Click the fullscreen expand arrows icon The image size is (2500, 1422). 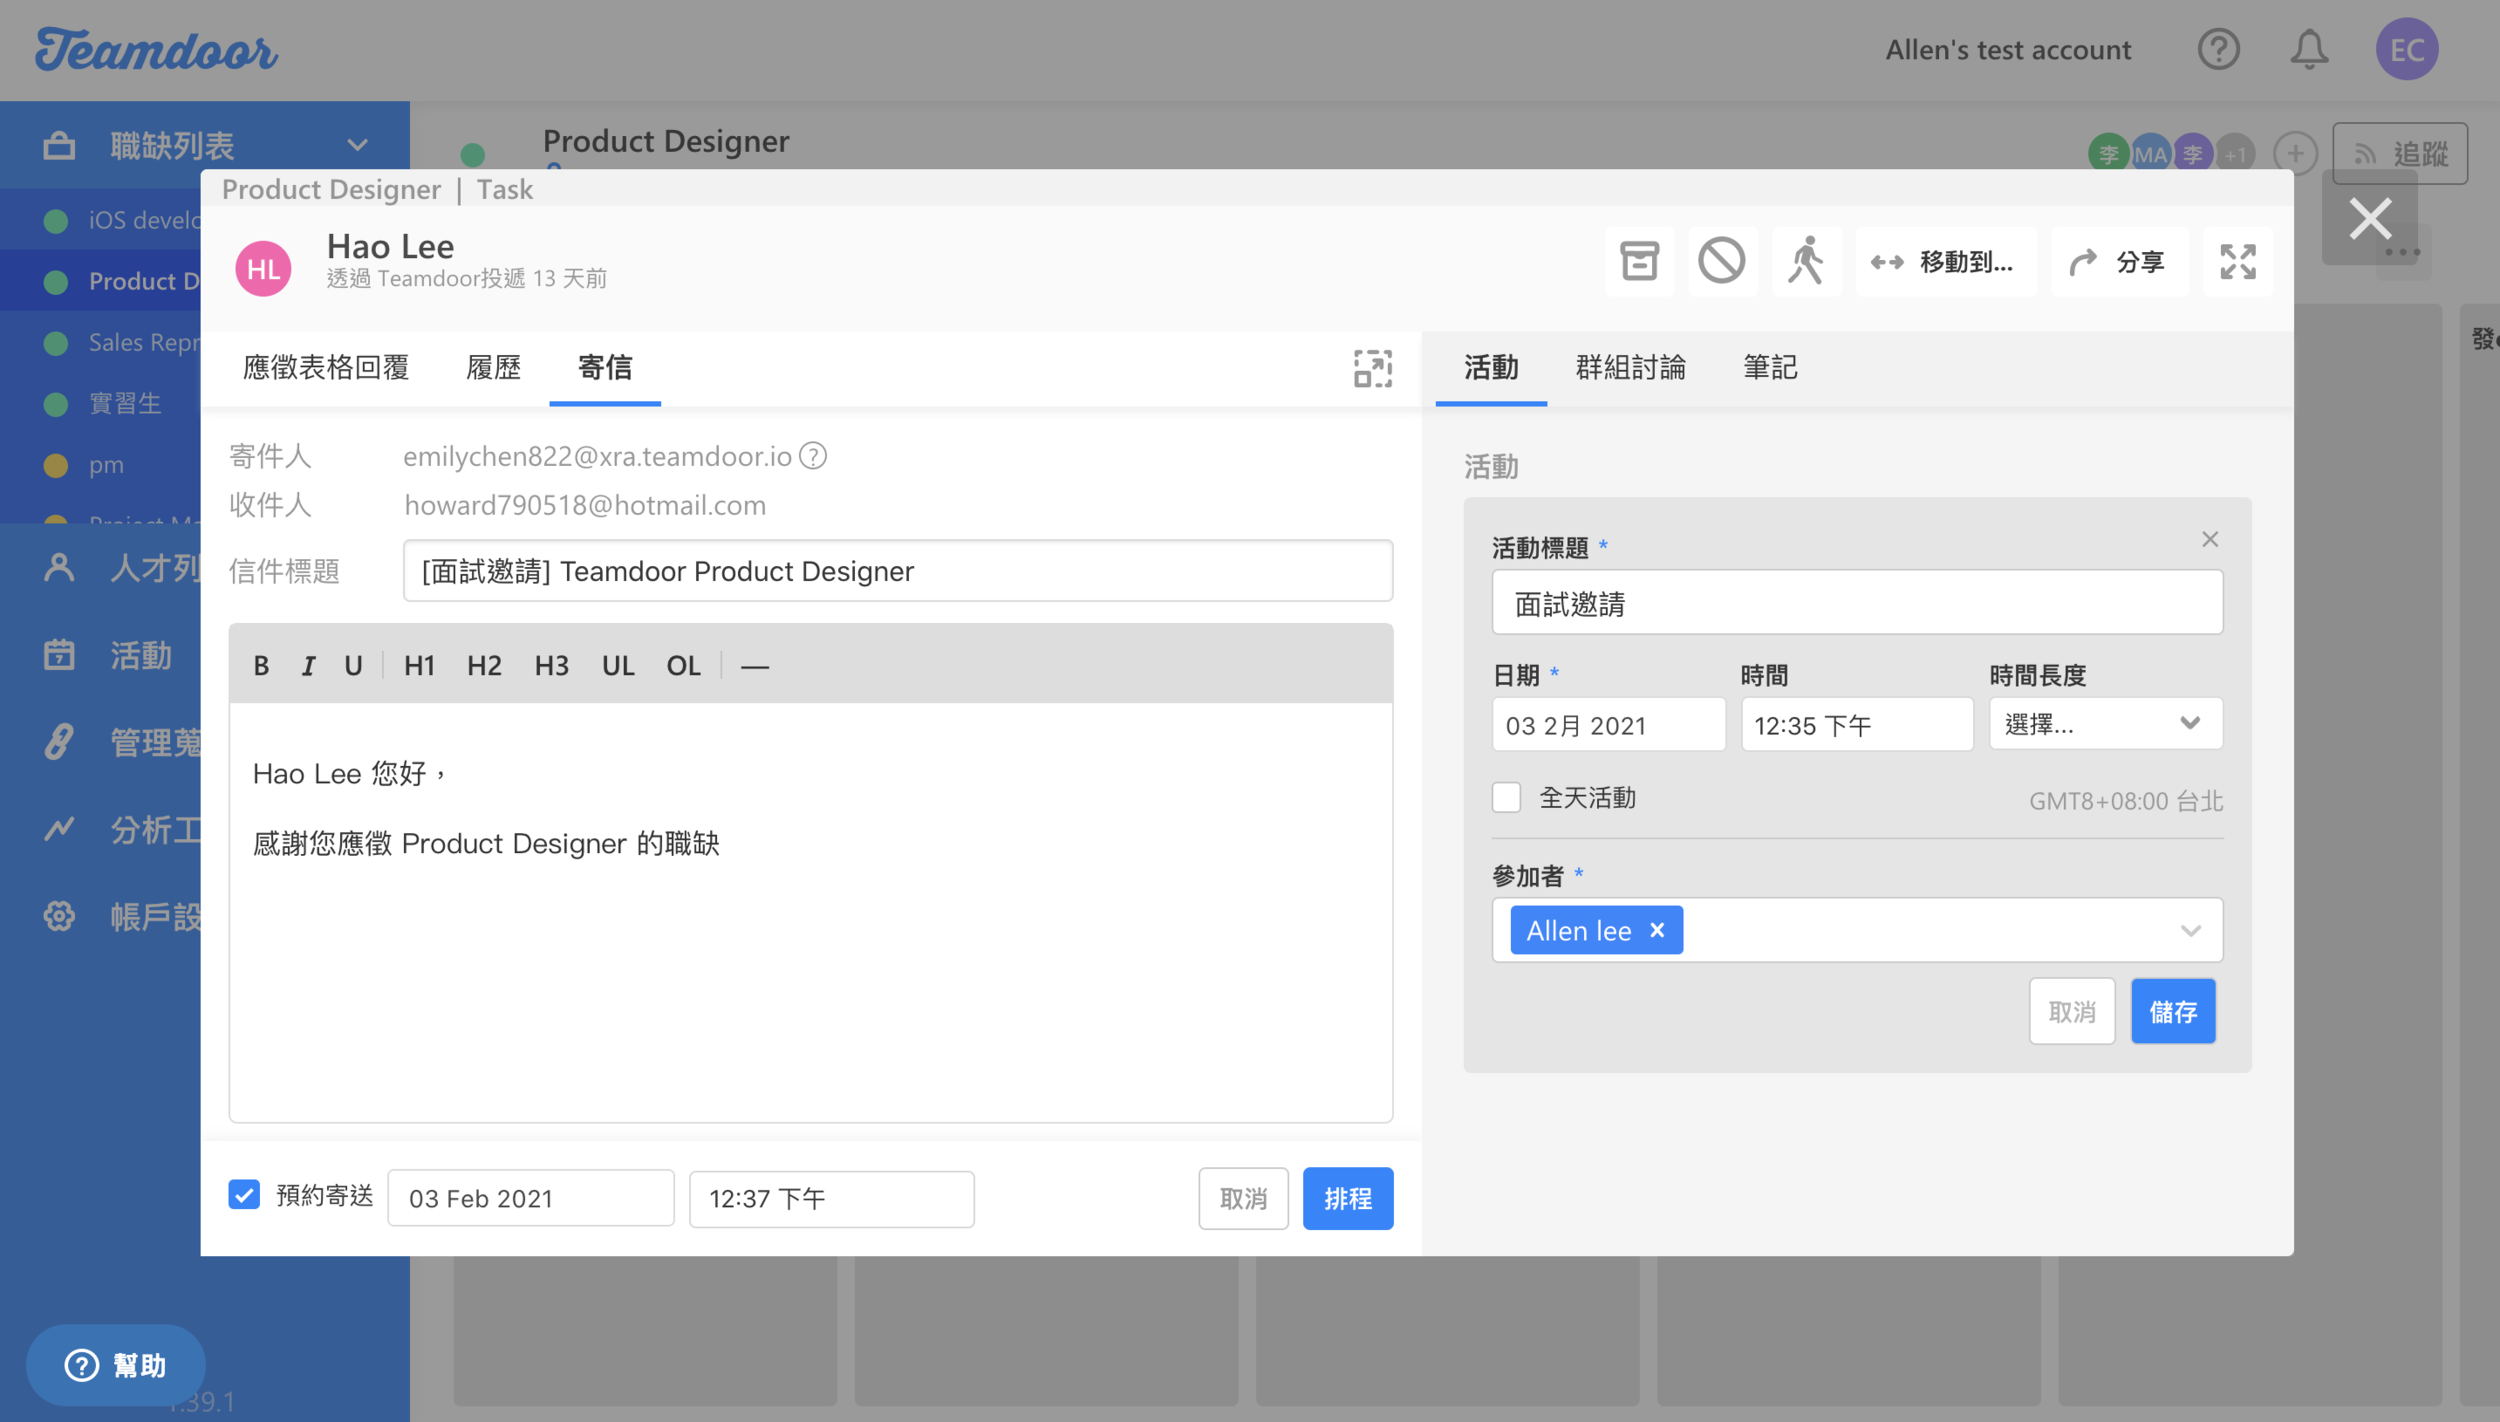pos(2238,262)
